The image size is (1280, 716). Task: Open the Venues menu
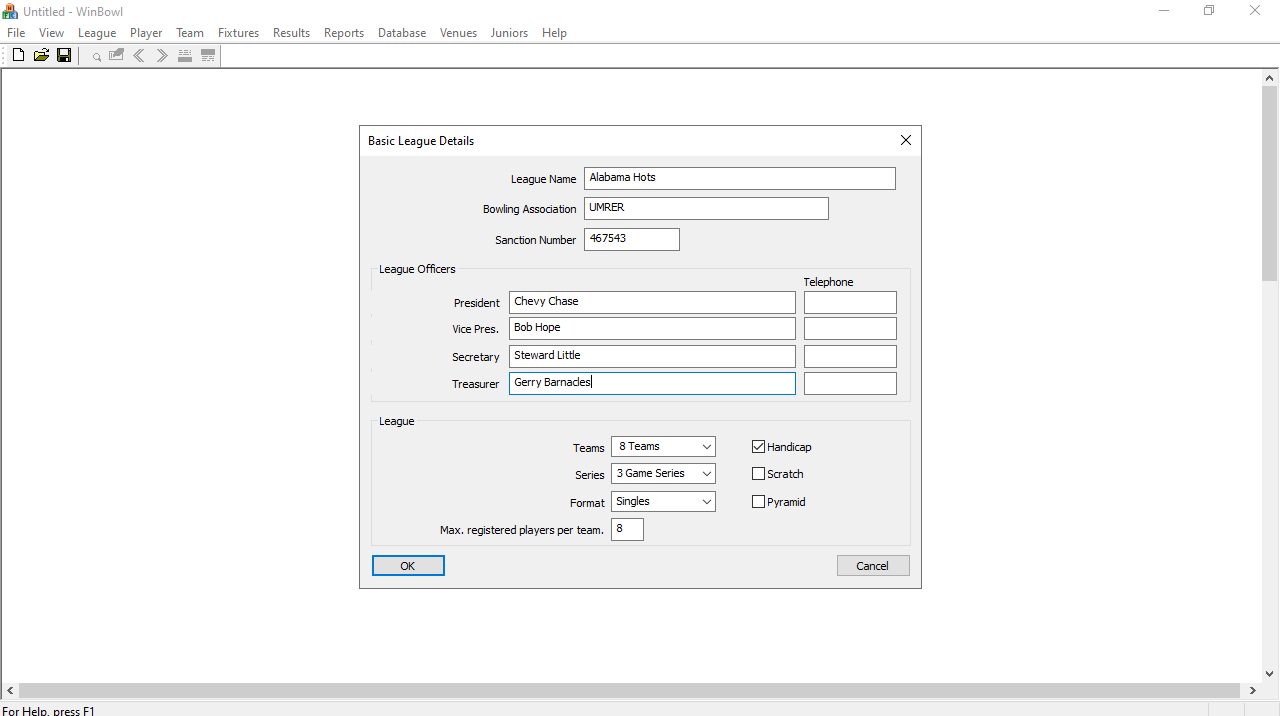point(458,33)
